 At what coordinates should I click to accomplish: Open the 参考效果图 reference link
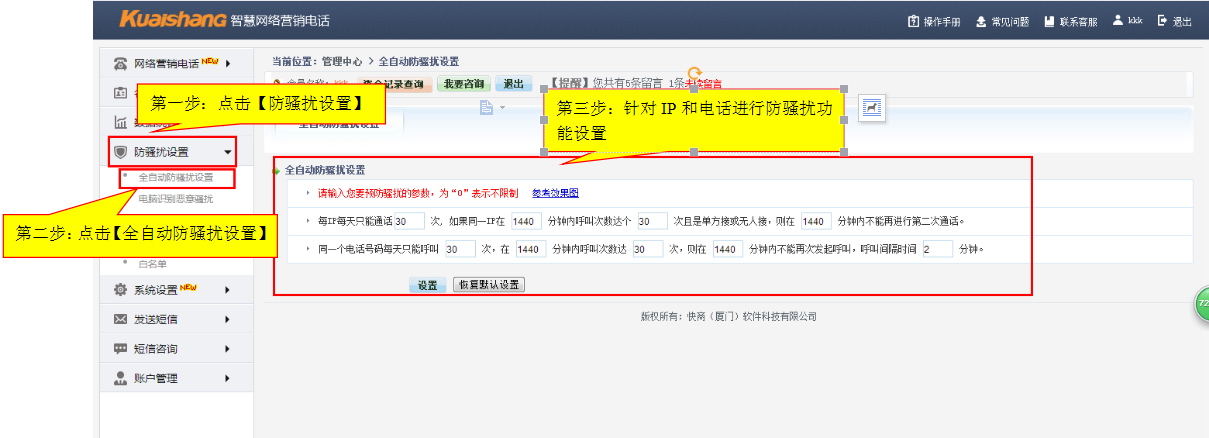(555, 193)
